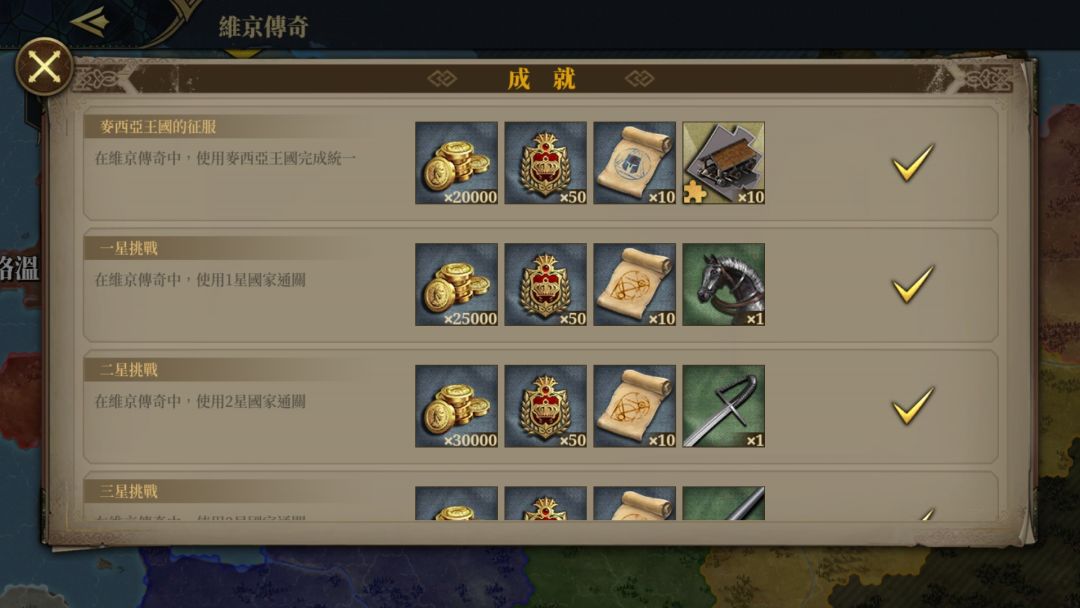Go back using the arrow beside 維京傳奇
This screenshot has height=608, width=1080.
pyautogui.click(x=90, y=21)
